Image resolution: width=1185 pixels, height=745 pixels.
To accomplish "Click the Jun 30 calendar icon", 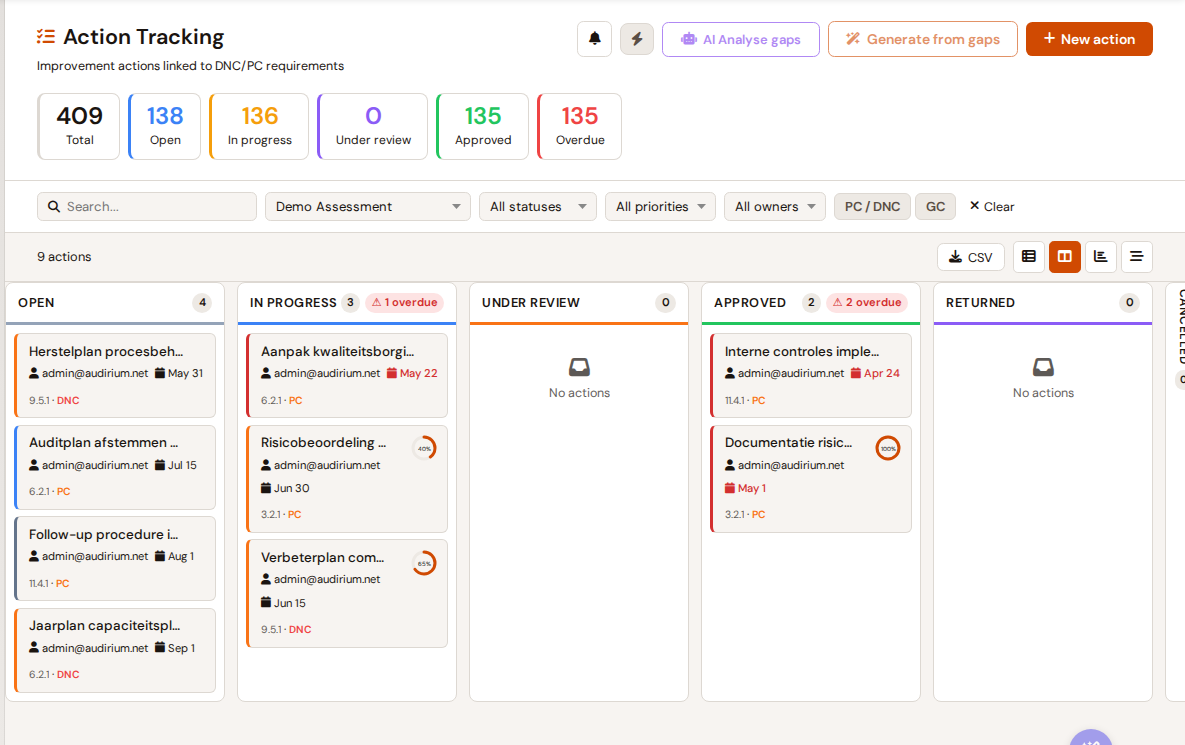I will [x=266, y=488].
